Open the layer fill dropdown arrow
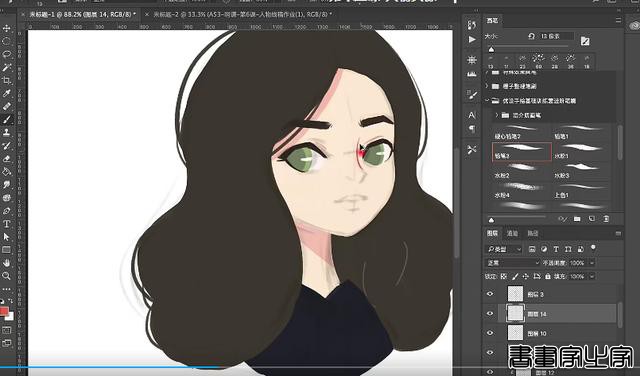The image size is (640, 376). pos(592,276)
